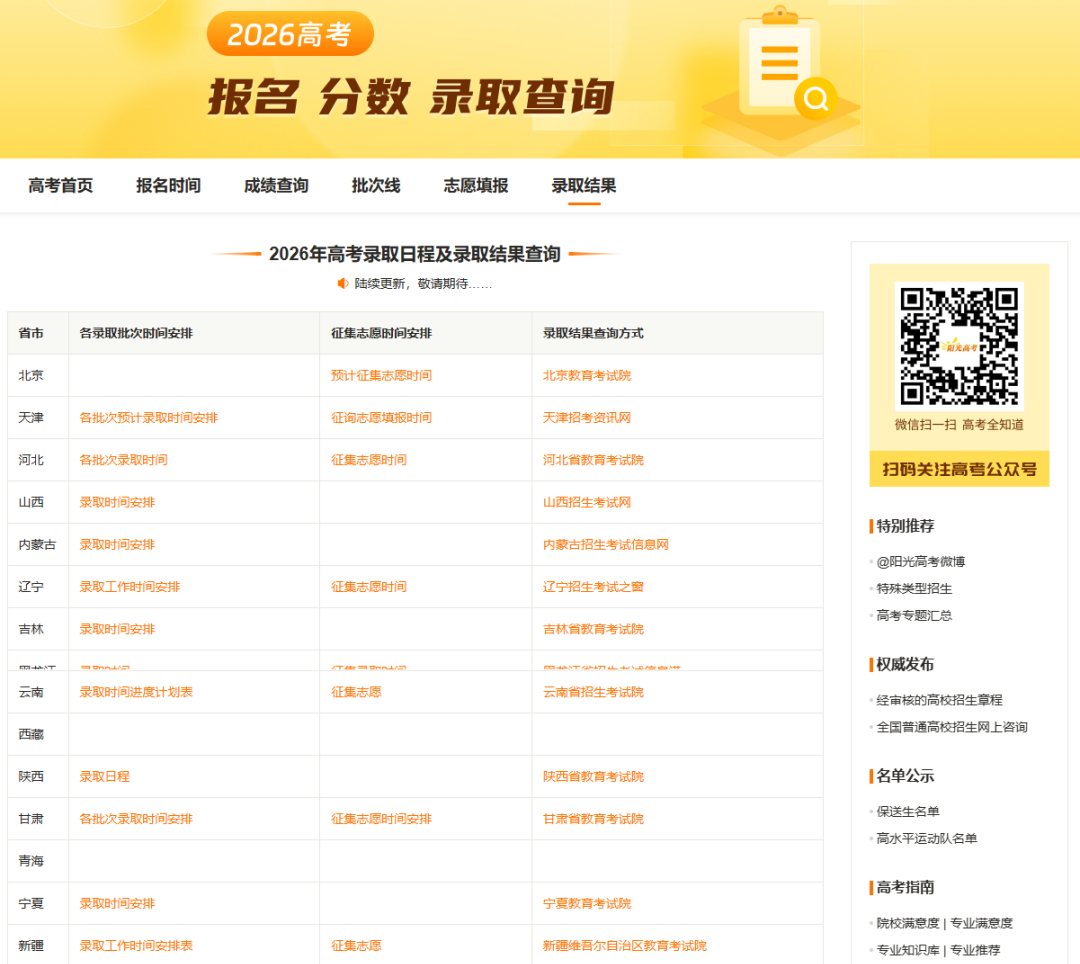This screenshot has width=1080, height=964.
Task: Open 各批次录取时间安排 for 甘肃
Action: point(136,819)
